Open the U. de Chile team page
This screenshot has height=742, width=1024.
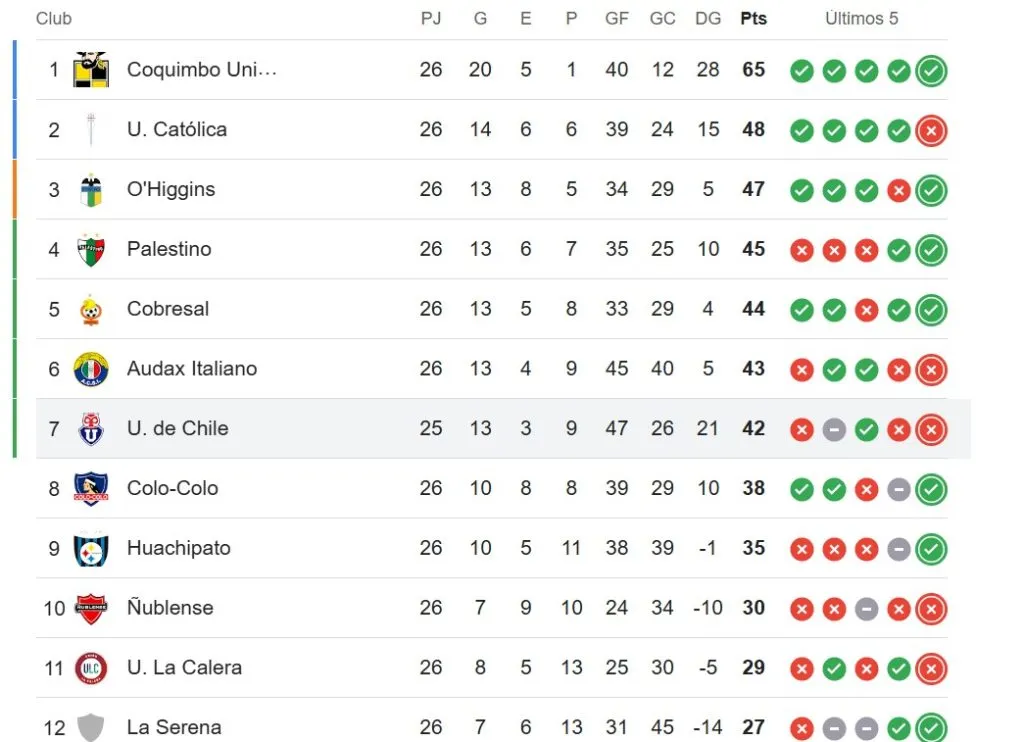click(177, 429)
